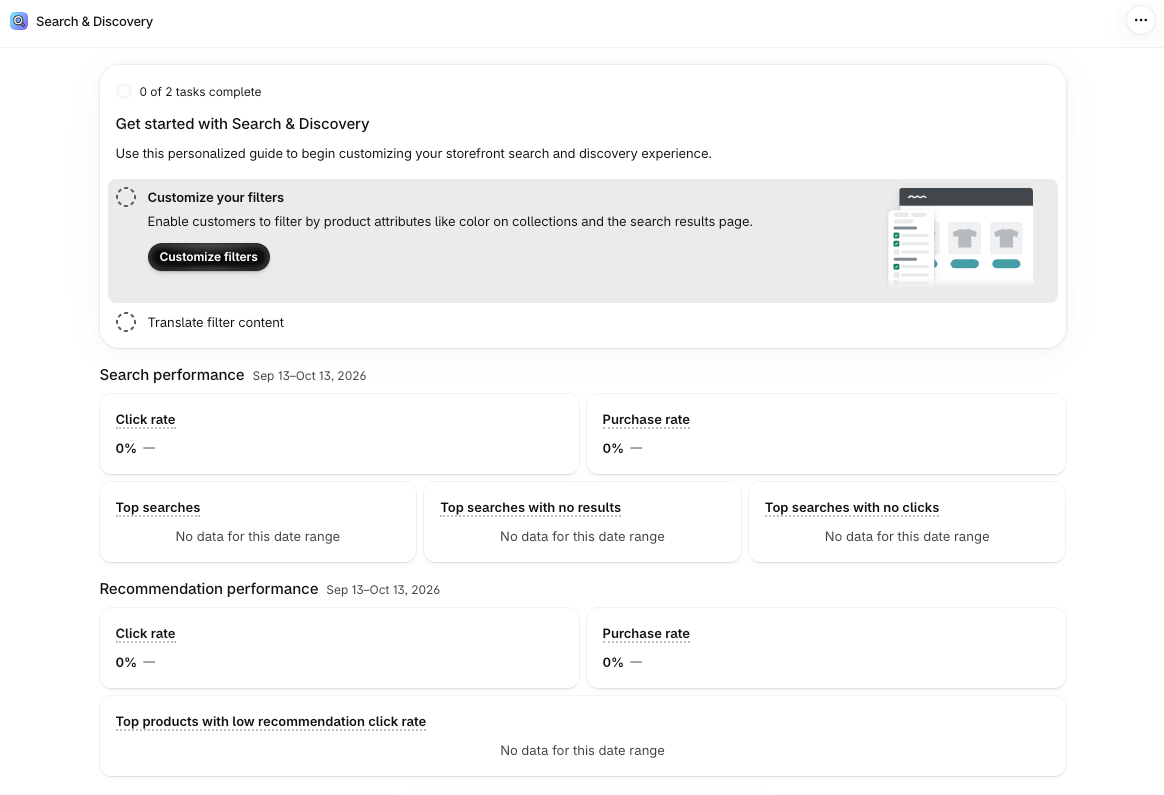
Task: Click the Top searches with no results label
Action: [531, 508]
